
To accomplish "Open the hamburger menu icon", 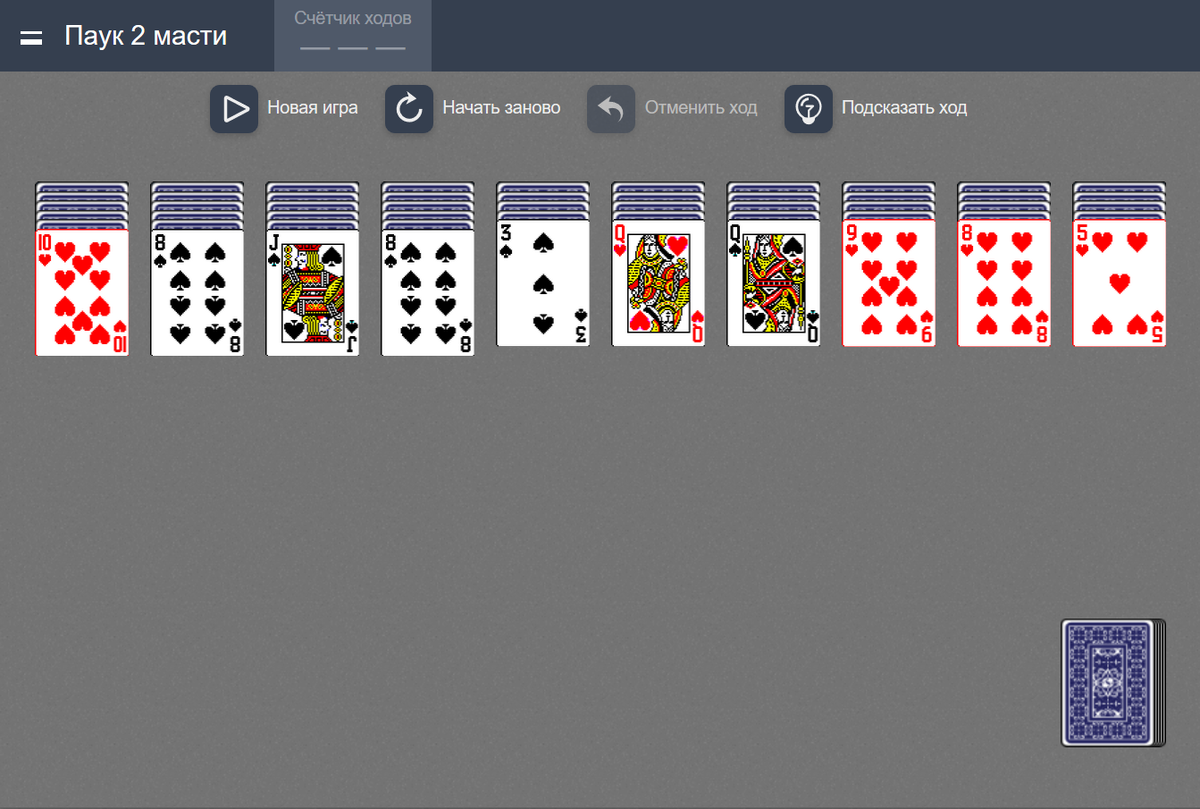I will (x=31, y=37).
